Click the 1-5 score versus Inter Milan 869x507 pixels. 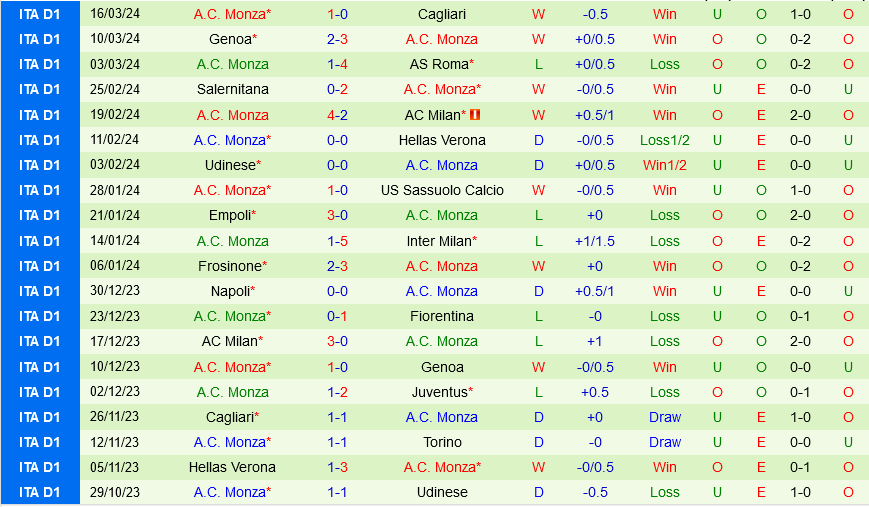pos(337,241)
